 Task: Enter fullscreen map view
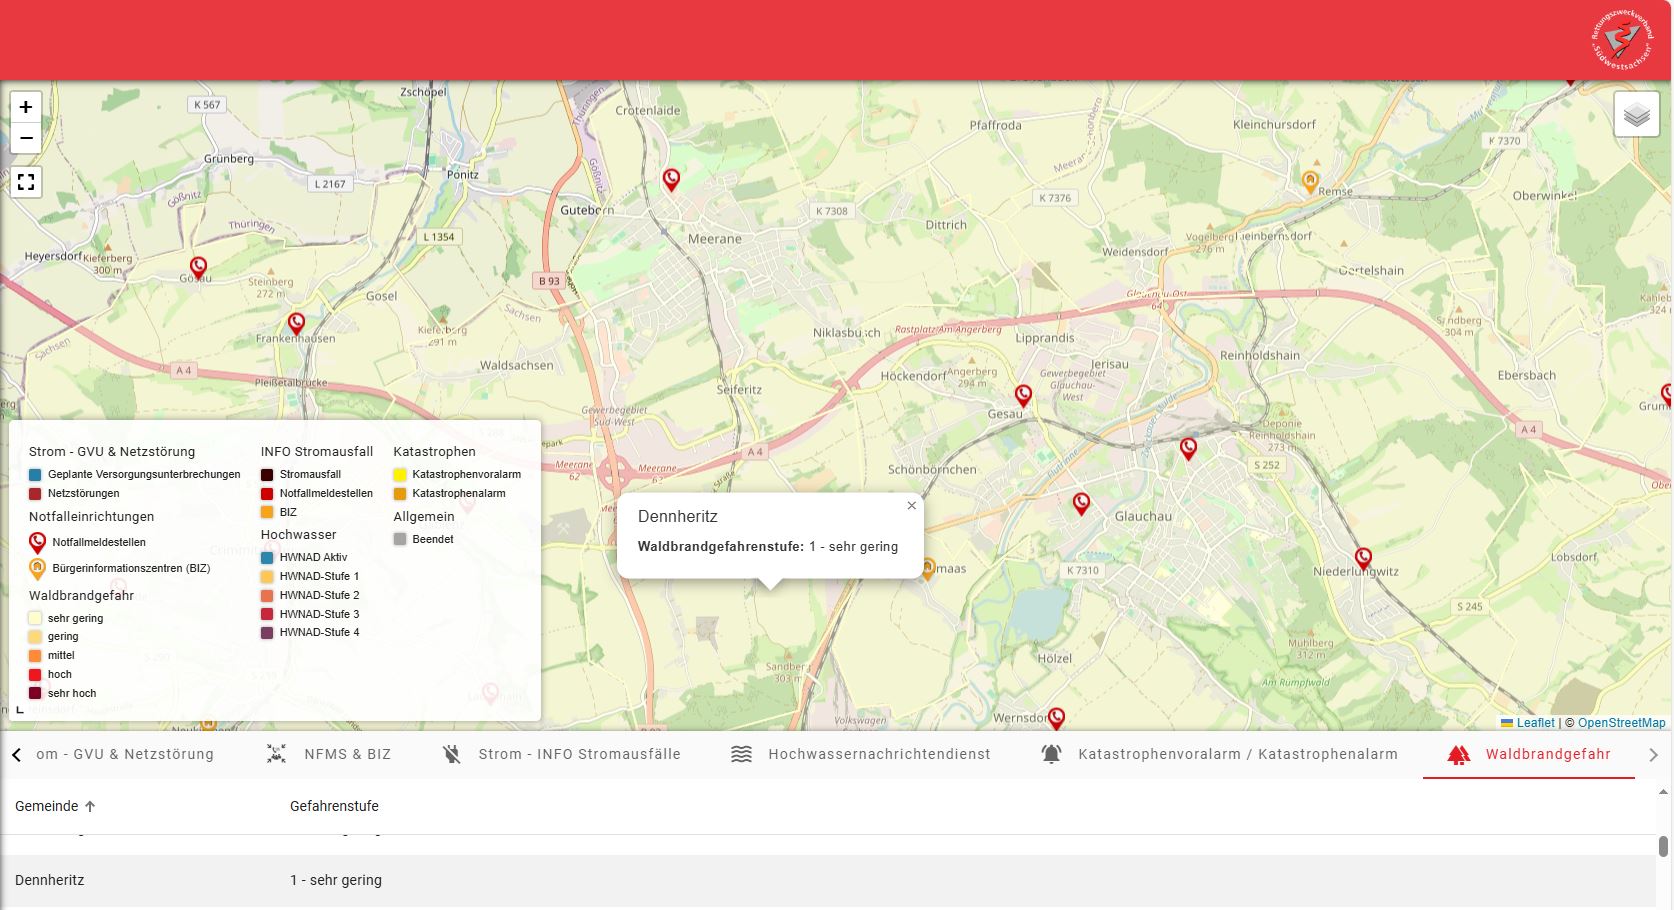point(26,182)
